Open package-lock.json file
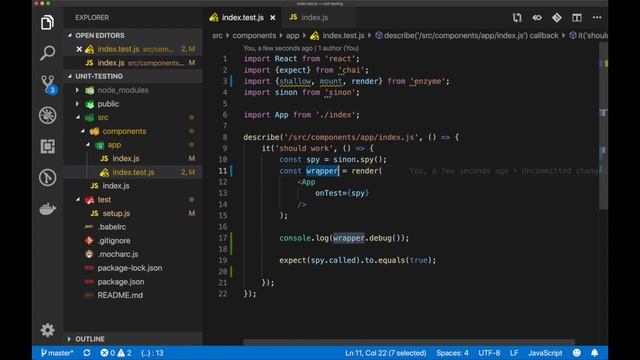This screenshot has height=360, width=640. click(x=129, y=268)
